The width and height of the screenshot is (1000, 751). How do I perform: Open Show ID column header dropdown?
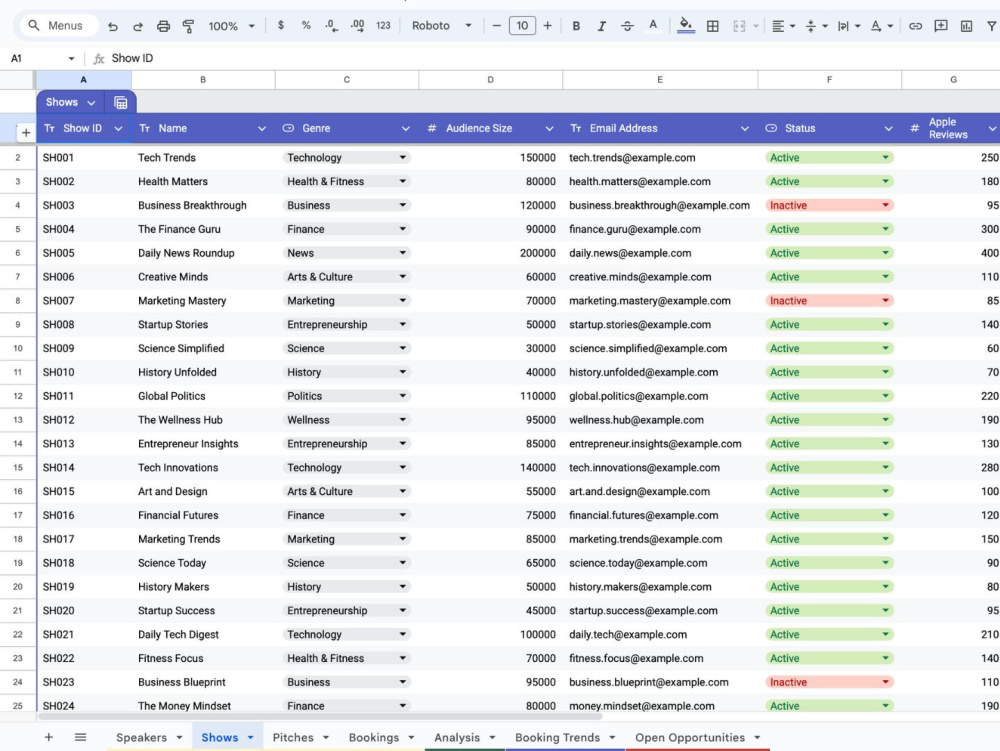118,128
